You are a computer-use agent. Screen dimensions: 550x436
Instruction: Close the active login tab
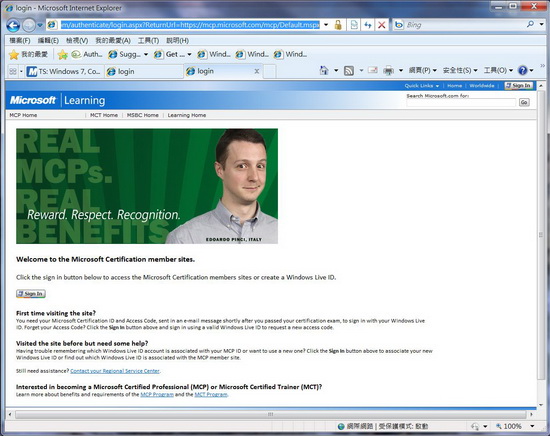click(257, 71)
